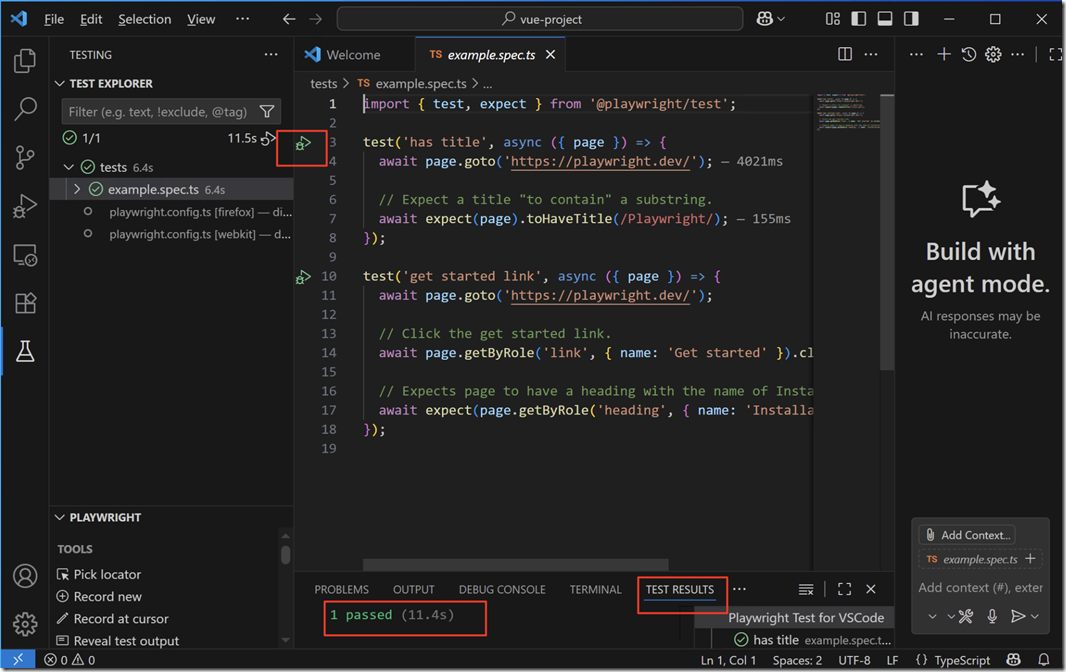Viewport: 1066px width, 672px height.
Task: Enable the playwright.config.ts [firefox] project
Action: [x=88, y=212]
